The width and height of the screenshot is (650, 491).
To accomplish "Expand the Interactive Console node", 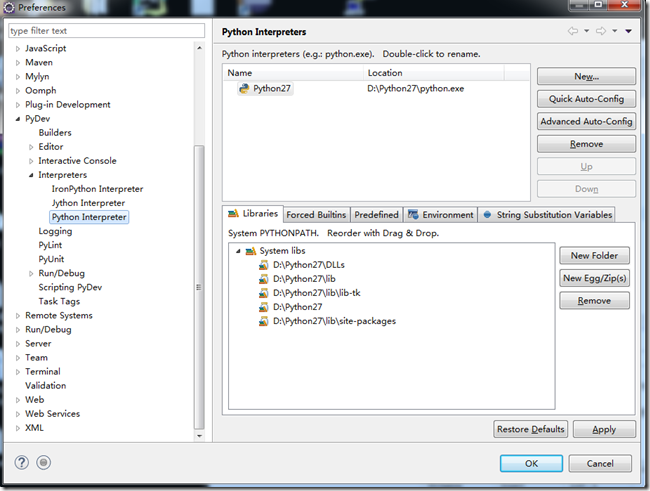I will coord(31,161).
